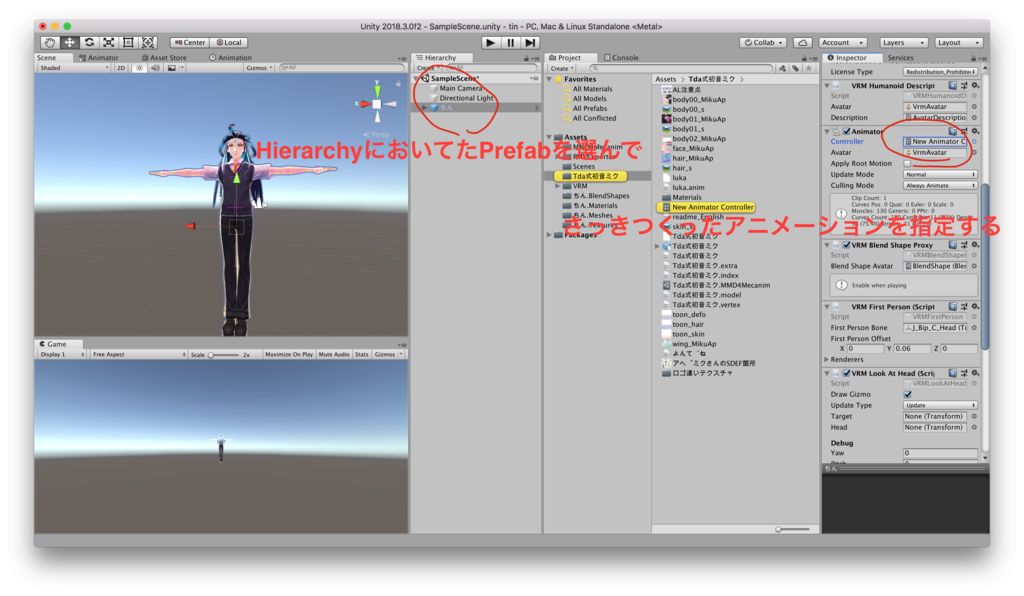Open help for Animator component
The width and height of the screenshot is (1024, 596).
coord(953,131)
